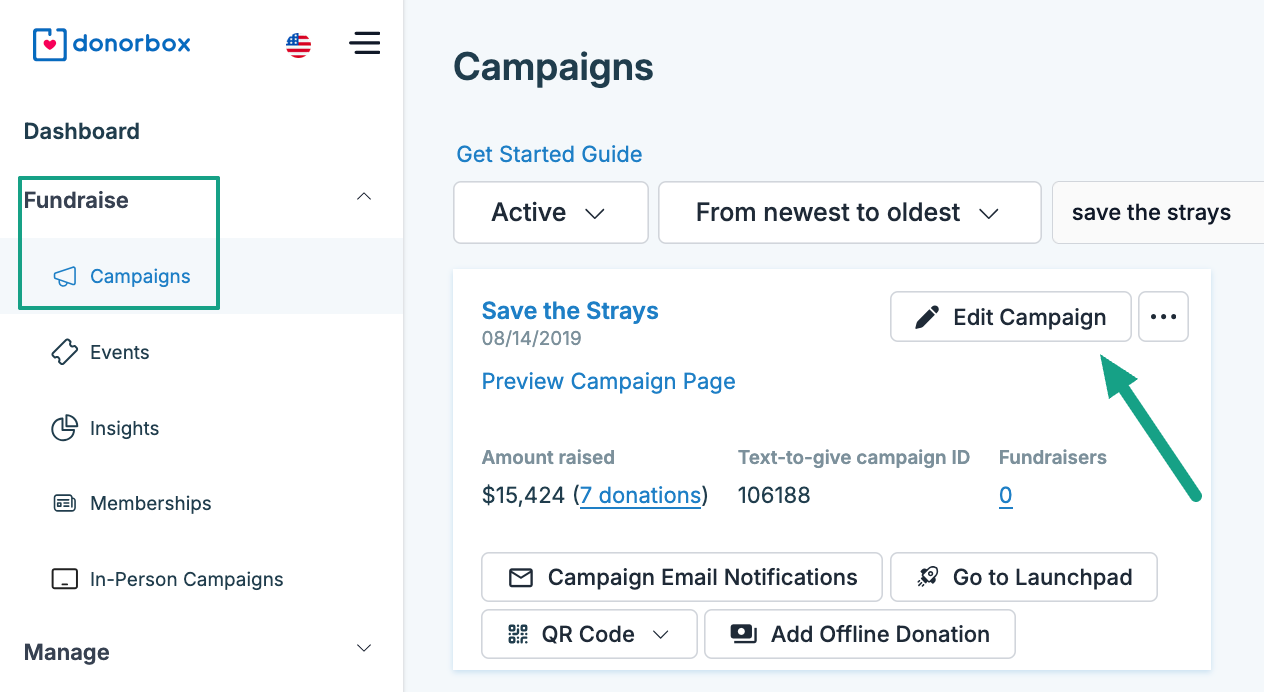Click the 7 donations link
The height and width of the screenshot is (692, 1264).
[640, 495]
